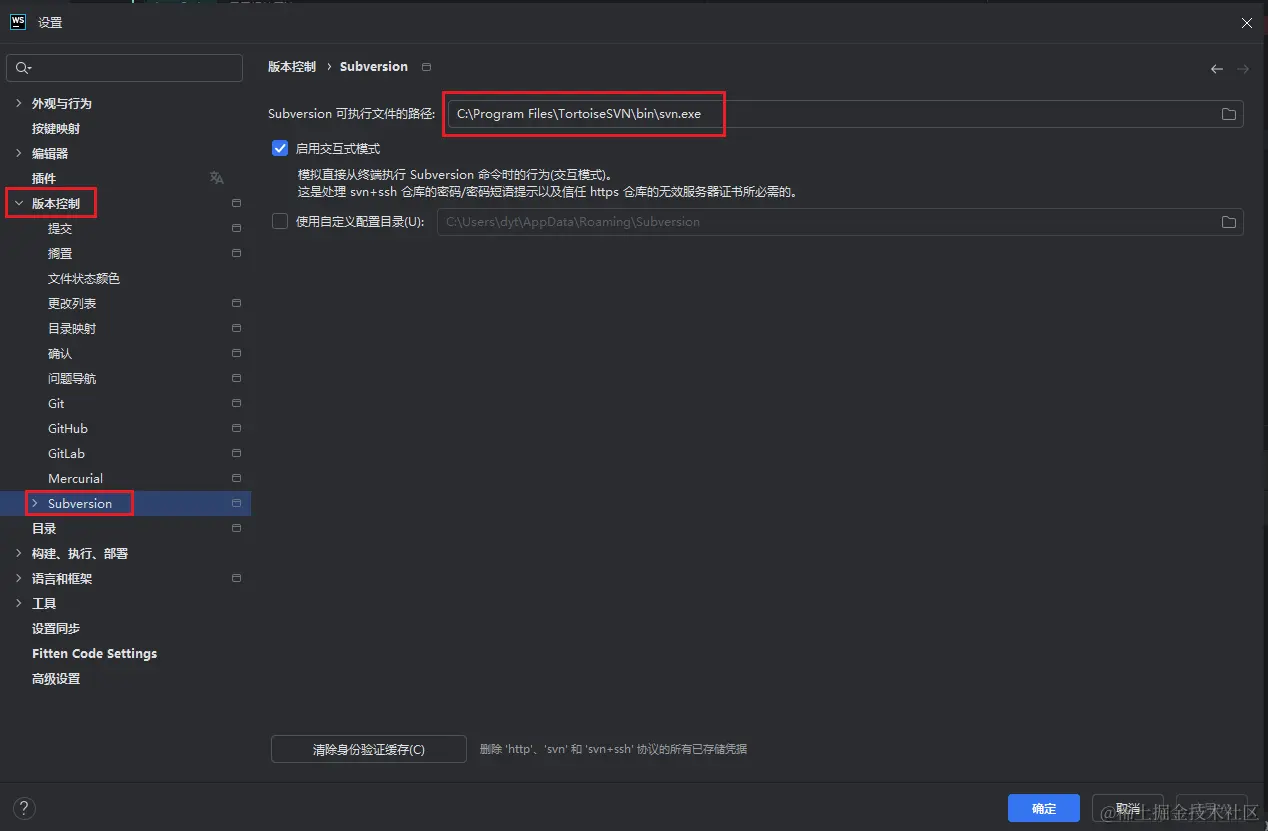The image size is (1268, 831).
Task: Close the settings dialog window
Action: (x=1247, y=22)
